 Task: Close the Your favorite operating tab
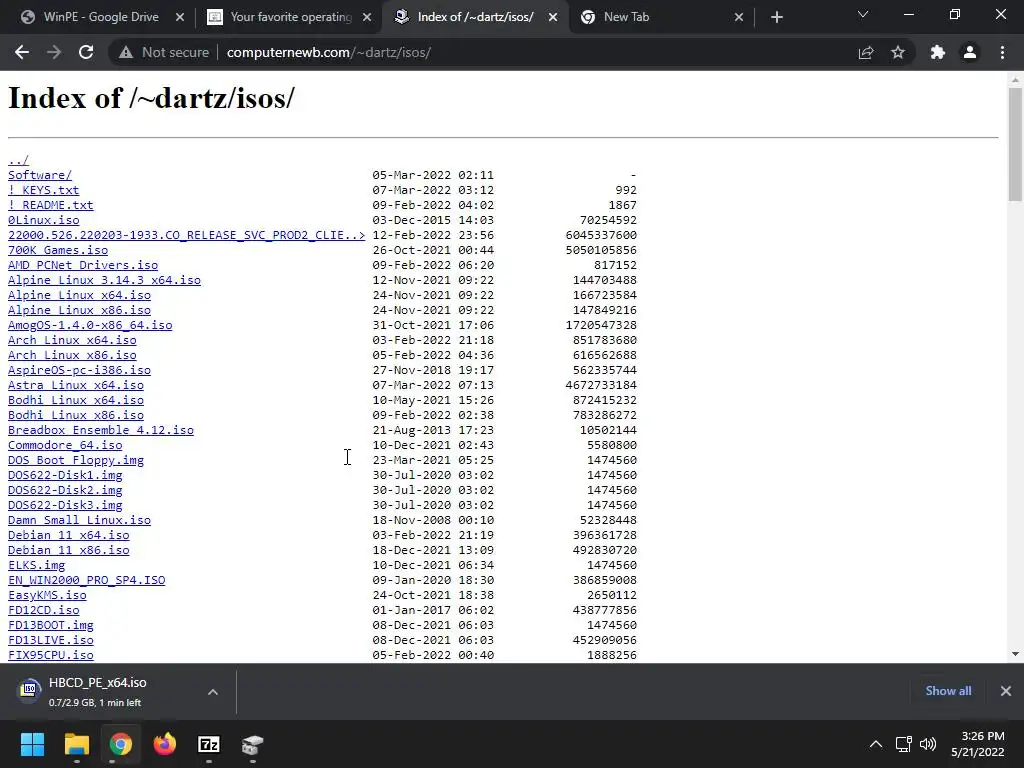pyautogui.click(x=367, y=17)
